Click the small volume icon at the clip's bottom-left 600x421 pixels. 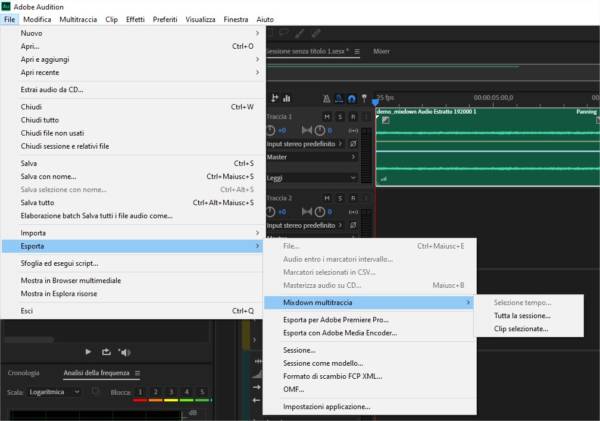point(383,179)
